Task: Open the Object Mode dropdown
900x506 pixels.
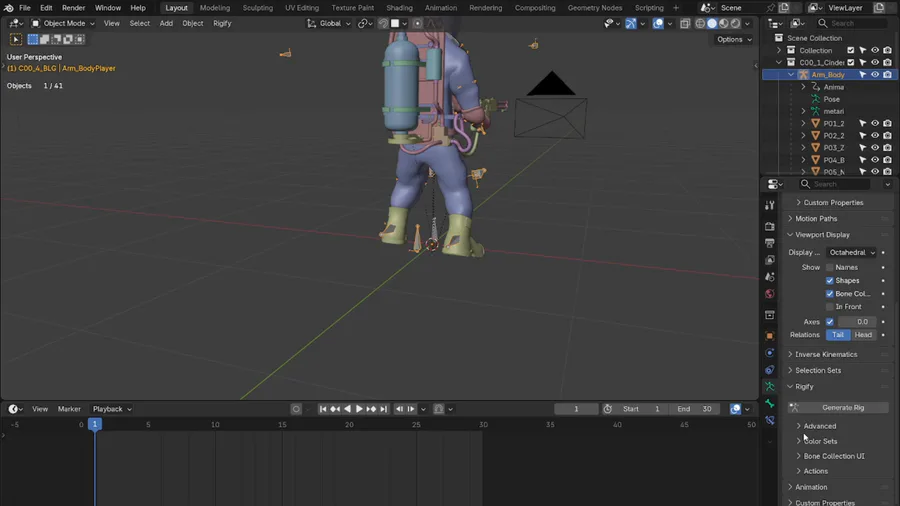Action: (x=63, y=24)
